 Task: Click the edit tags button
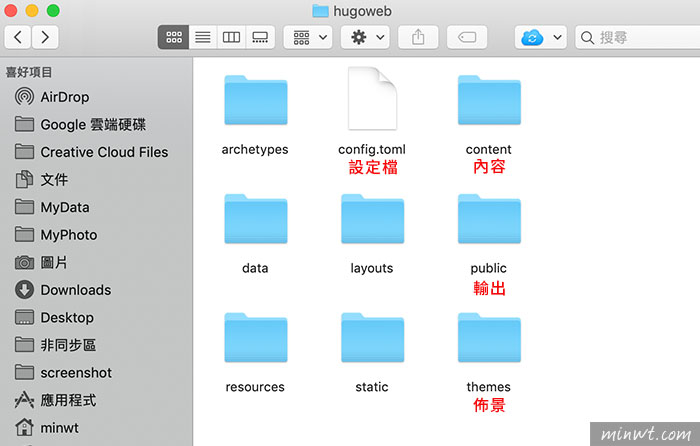tap(467, 37)
